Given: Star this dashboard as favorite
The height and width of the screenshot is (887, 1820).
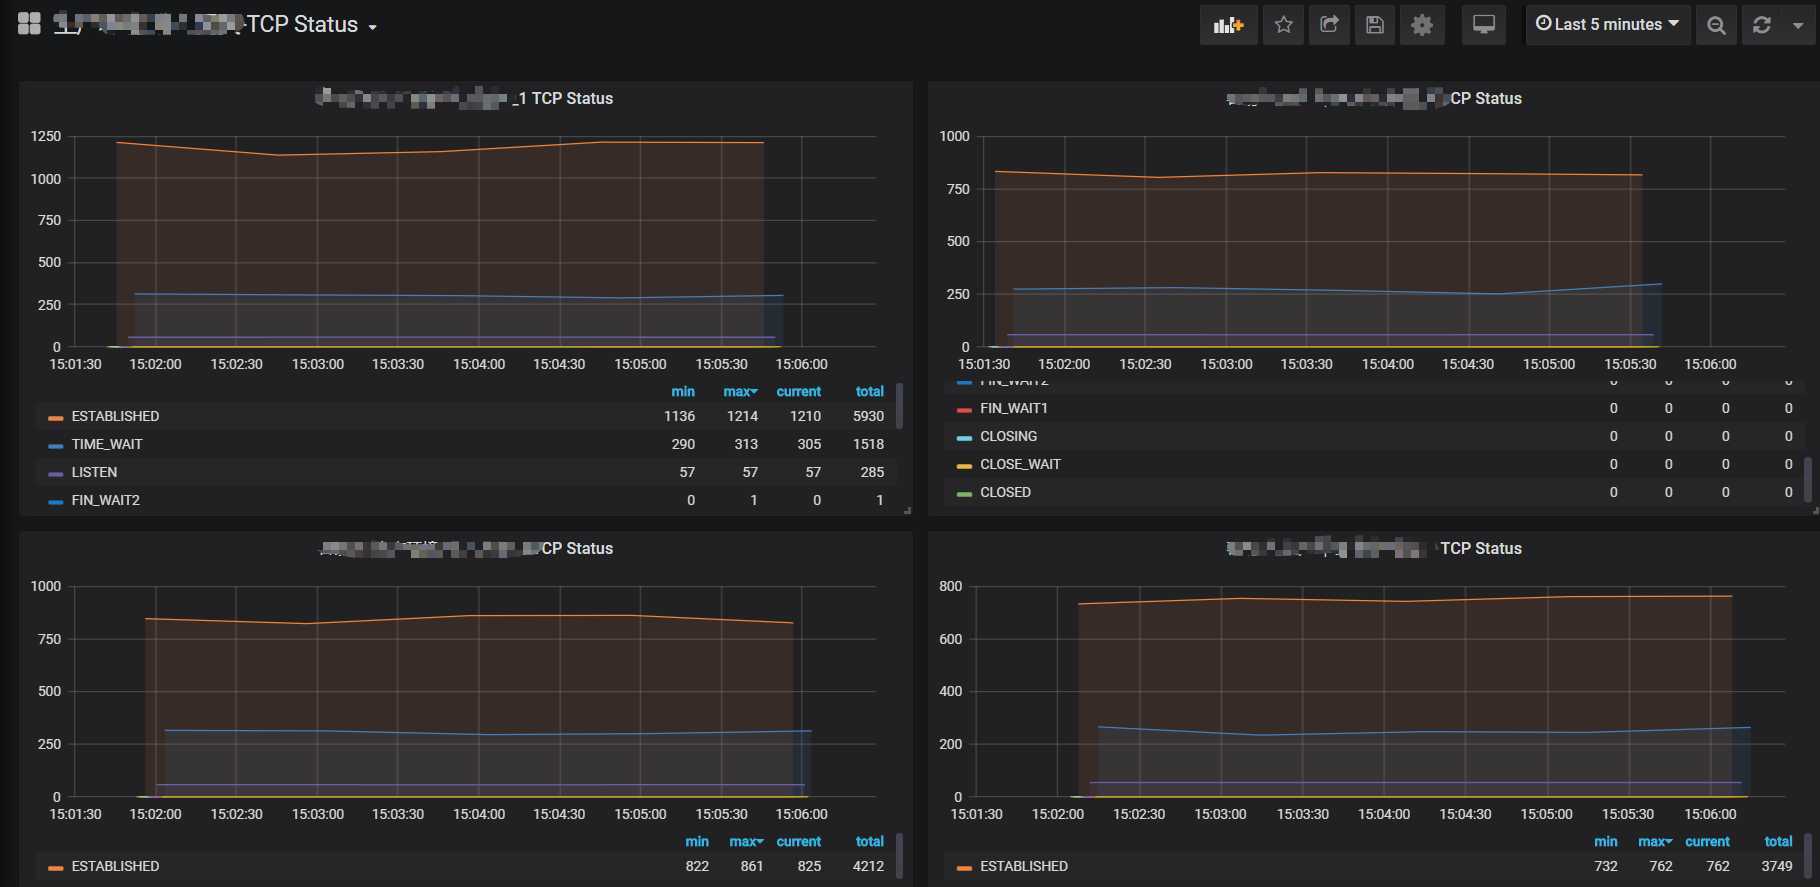Looking at the screenshot, I should pos(1283,25).
